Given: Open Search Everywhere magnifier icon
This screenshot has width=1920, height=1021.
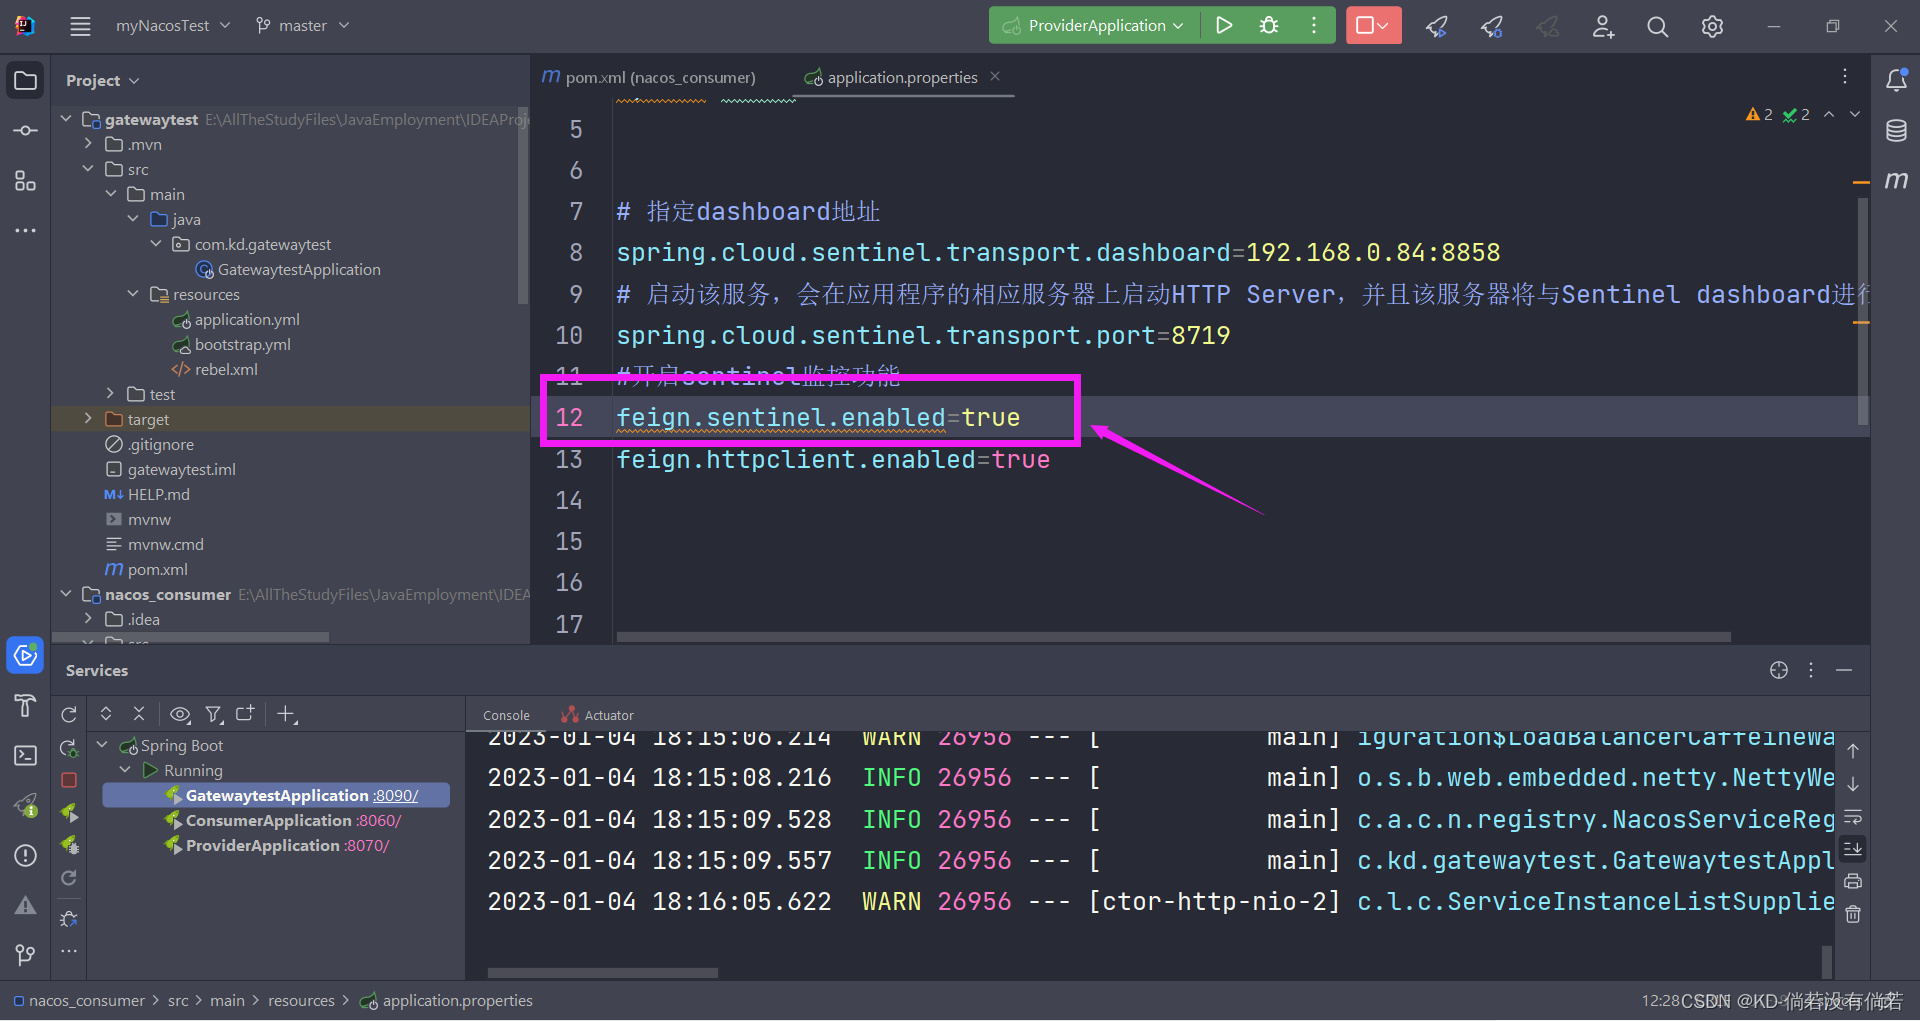Looking at the screenshot, I should pyautogui.click(x=1657, y=27).
